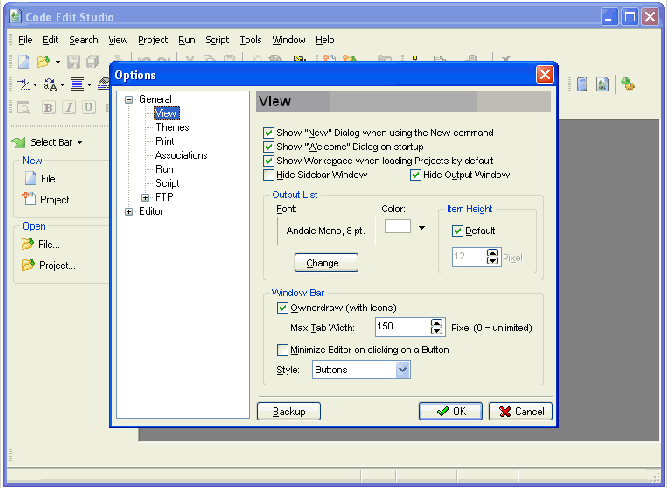
Task: Select Script in the options tree
Action: (167, 184)
